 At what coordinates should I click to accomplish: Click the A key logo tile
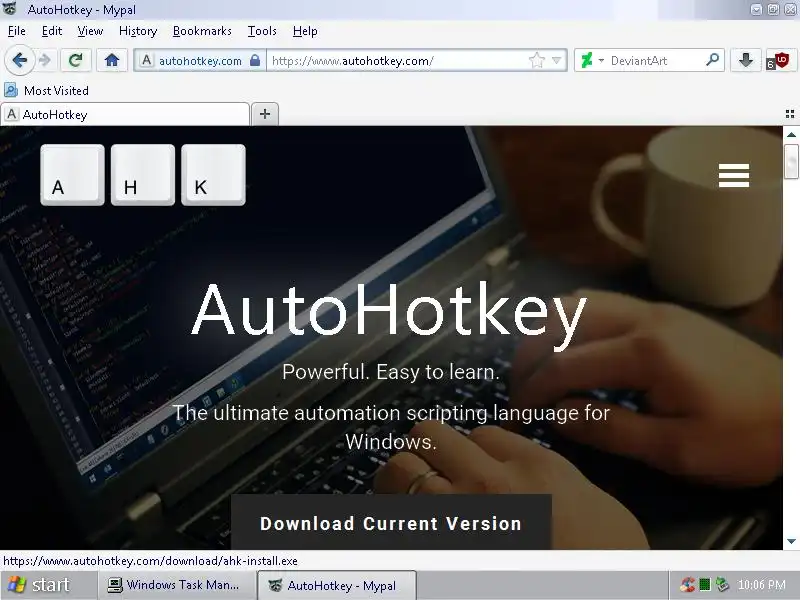tap(72, 175)
